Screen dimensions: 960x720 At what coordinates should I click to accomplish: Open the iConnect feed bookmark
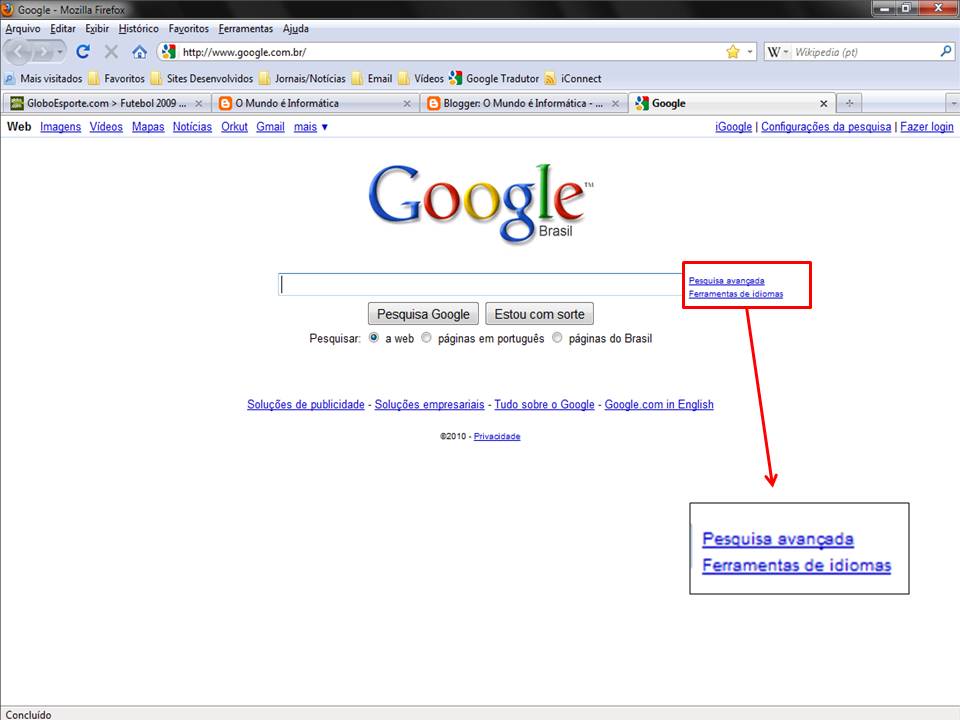click(x=573, y=78)
